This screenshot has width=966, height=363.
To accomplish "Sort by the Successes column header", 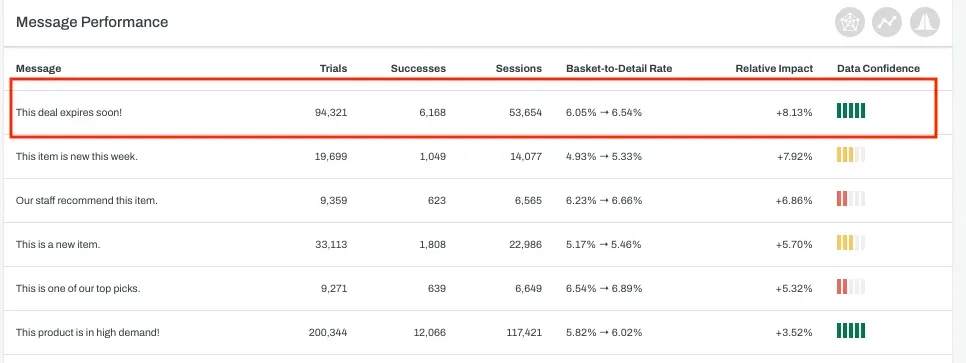I will coord(418,68).
